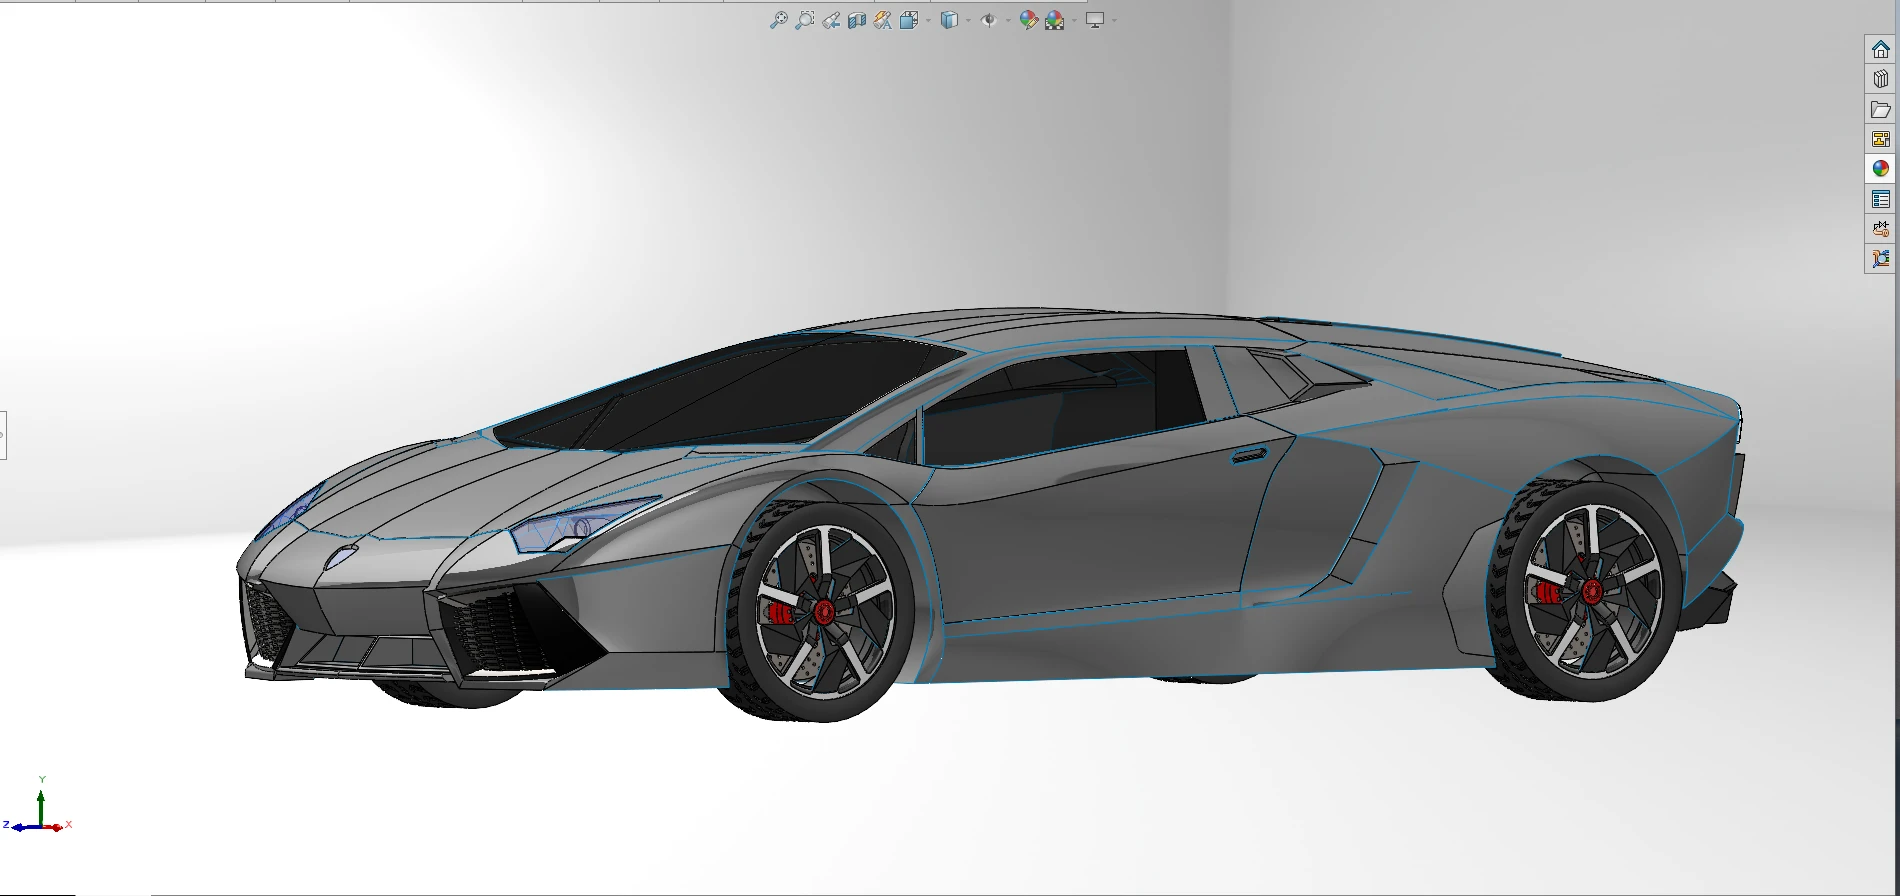
Task: Select the Appearances, Scenes, Decals tab
Action: [x=1881, y=169]
